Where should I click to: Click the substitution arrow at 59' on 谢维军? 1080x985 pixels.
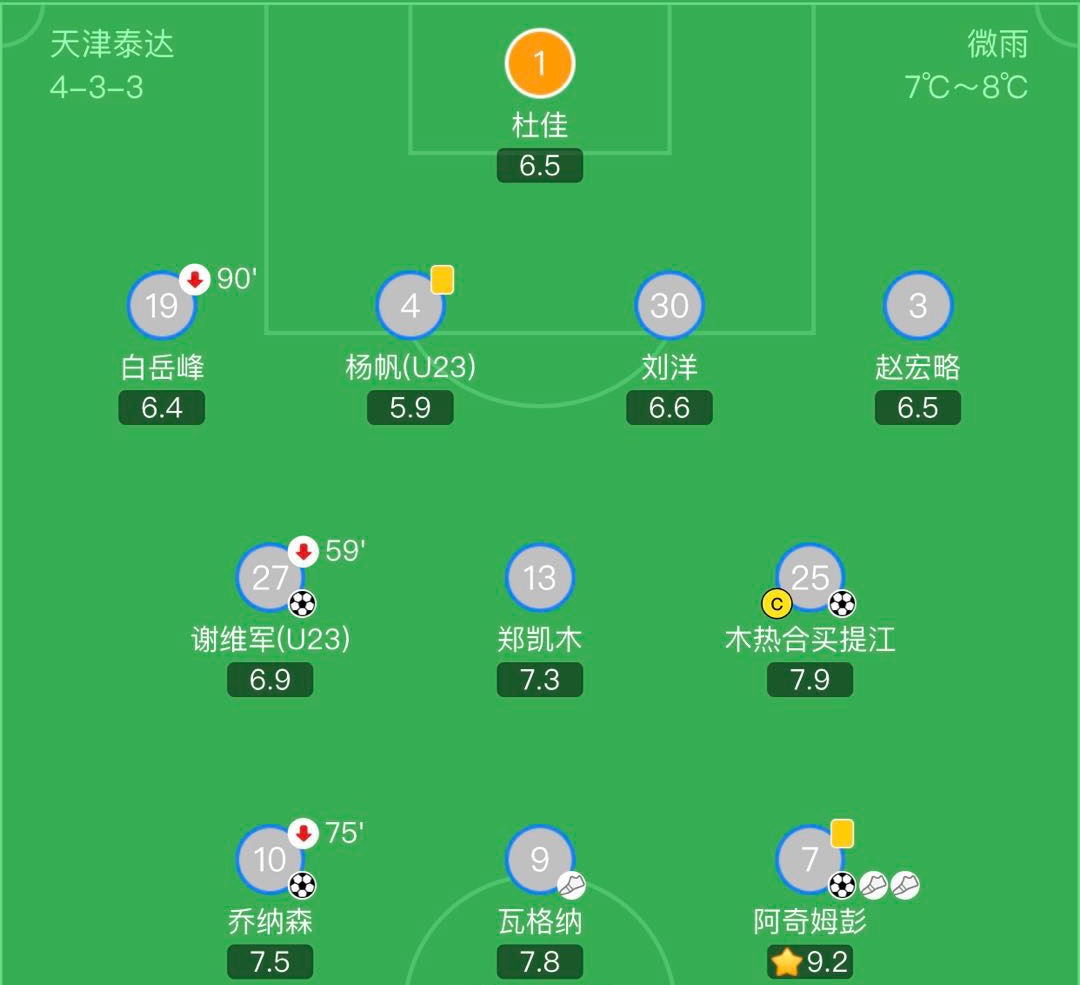point(302,549)
